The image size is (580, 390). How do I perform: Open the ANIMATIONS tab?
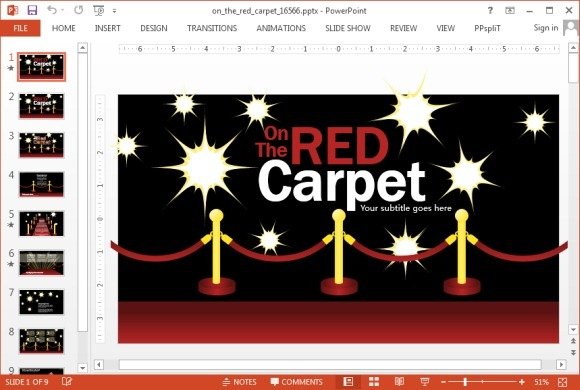click(x=281, y=28)
